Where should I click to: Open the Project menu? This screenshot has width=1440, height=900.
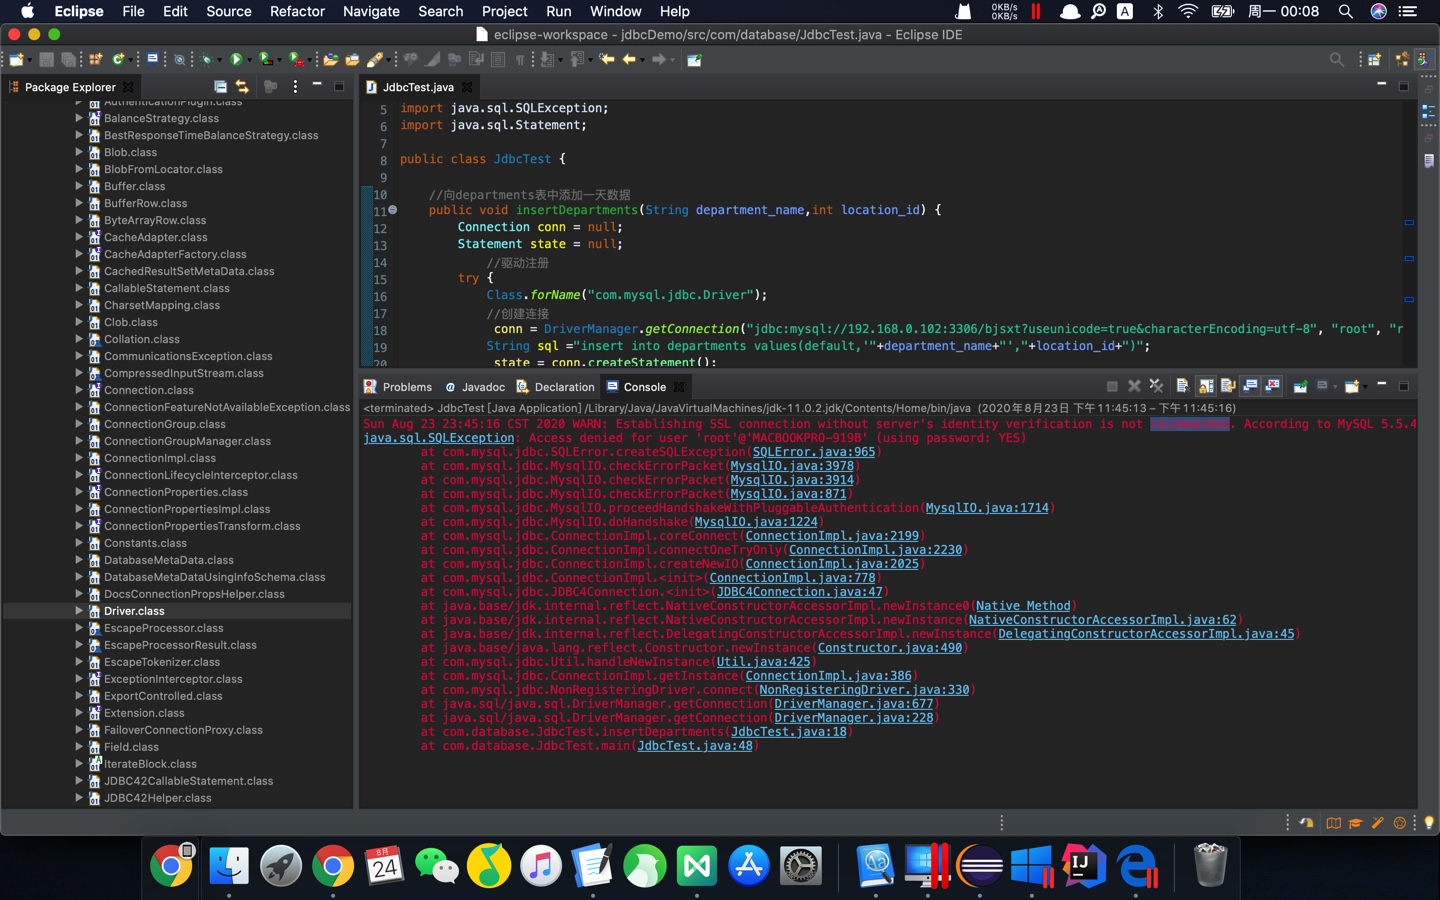504,11
